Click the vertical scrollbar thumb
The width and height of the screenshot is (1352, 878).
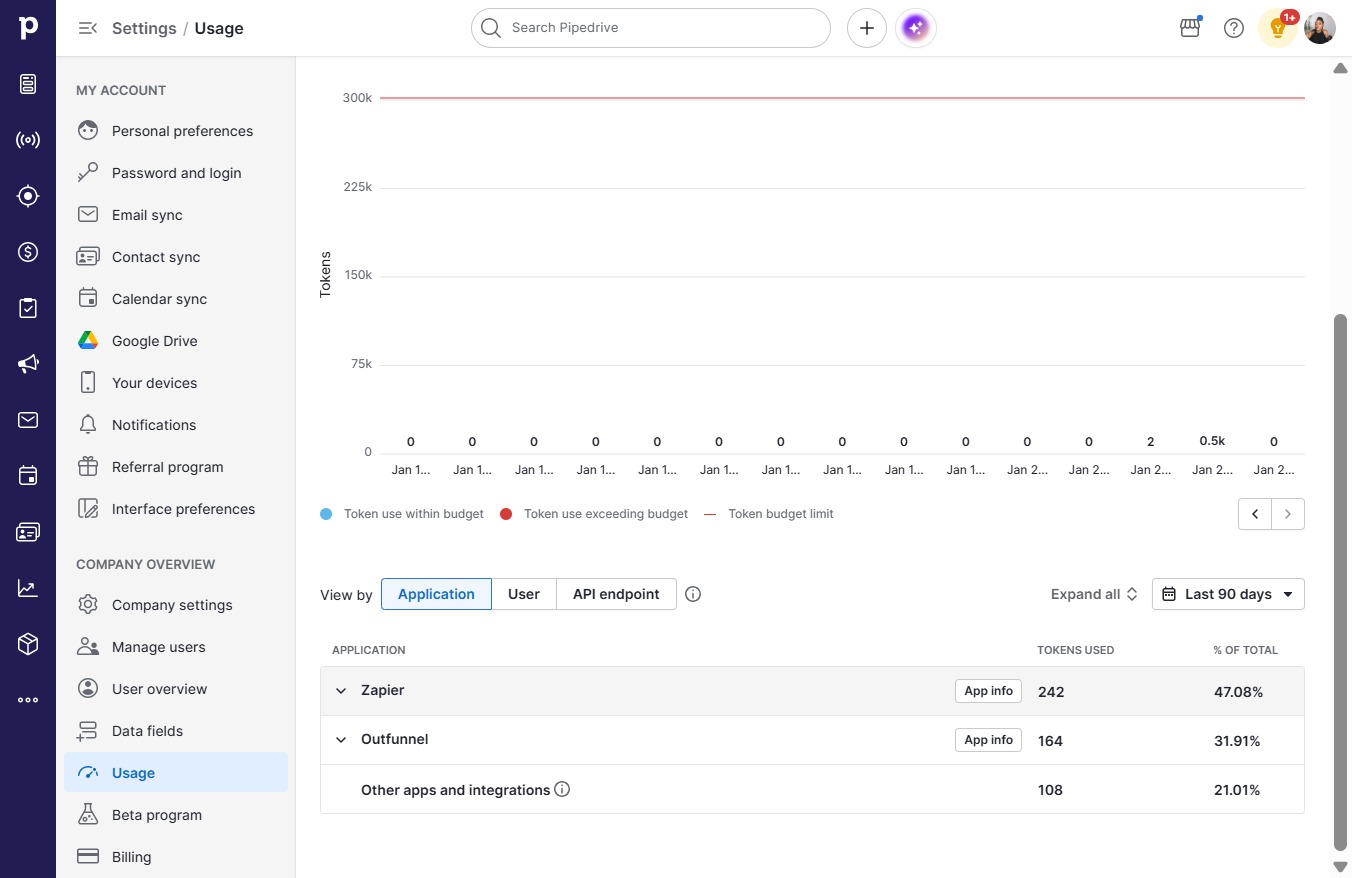pos(1341,580)
